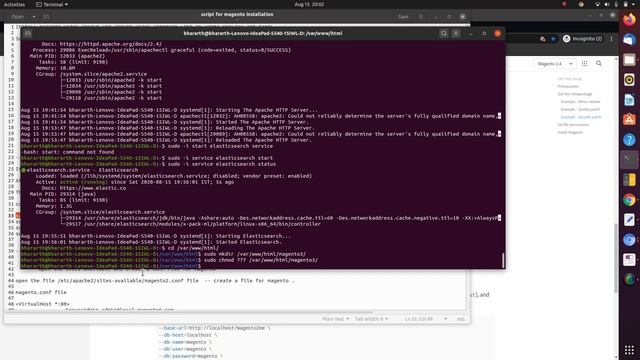Expand the Open recent files arrow in gedit
The width and height of the screenshot is (640, 360).
[x=33, y=17]
